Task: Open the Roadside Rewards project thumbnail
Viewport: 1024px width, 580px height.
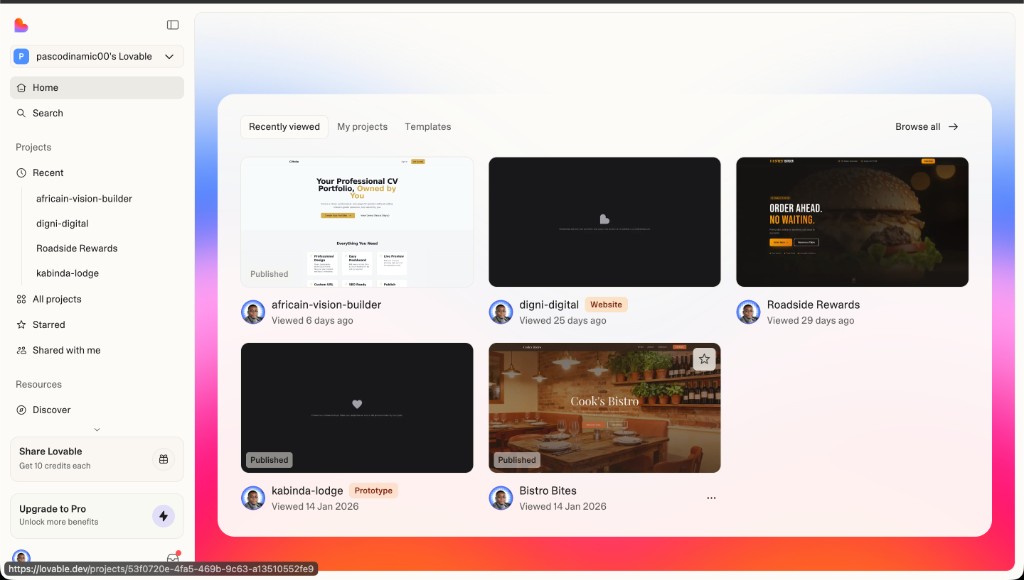Action: click(852, 222)
